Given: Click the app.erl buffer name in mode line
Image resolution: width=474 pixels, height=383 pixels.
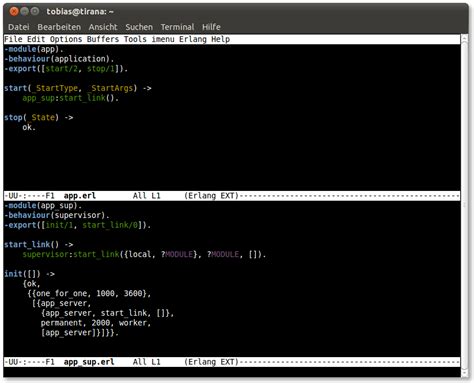Looking at the screenshot, I should (80, 196).
